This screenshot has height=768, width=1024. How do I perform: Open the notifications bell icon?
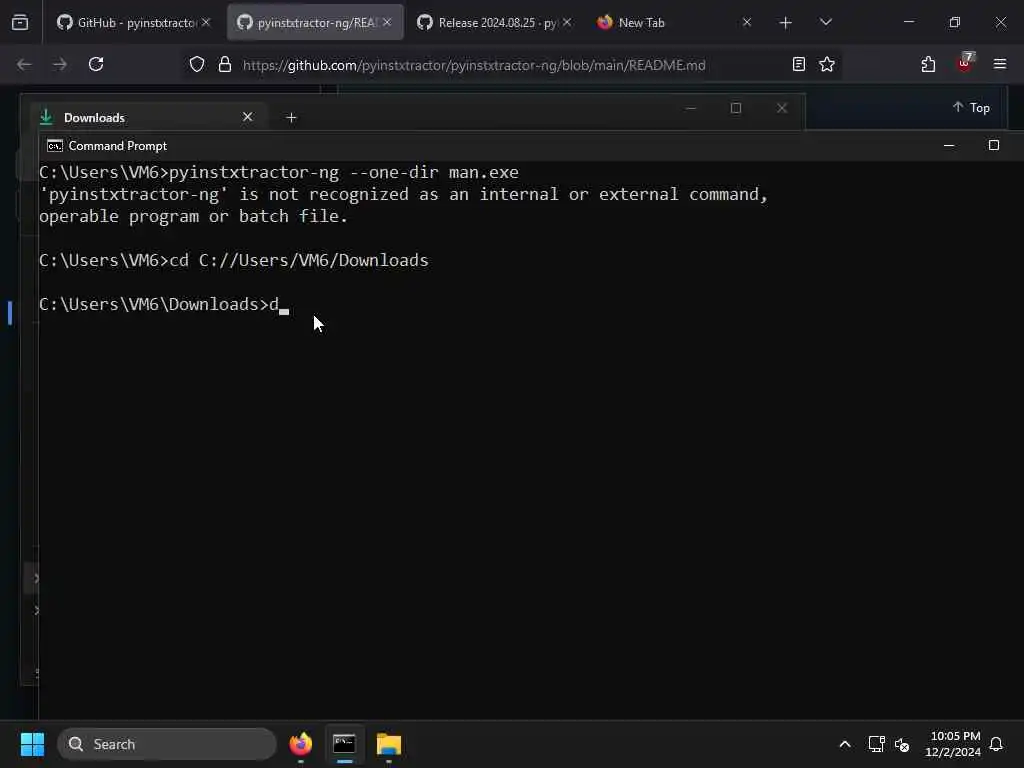click(x=997, y=744)
